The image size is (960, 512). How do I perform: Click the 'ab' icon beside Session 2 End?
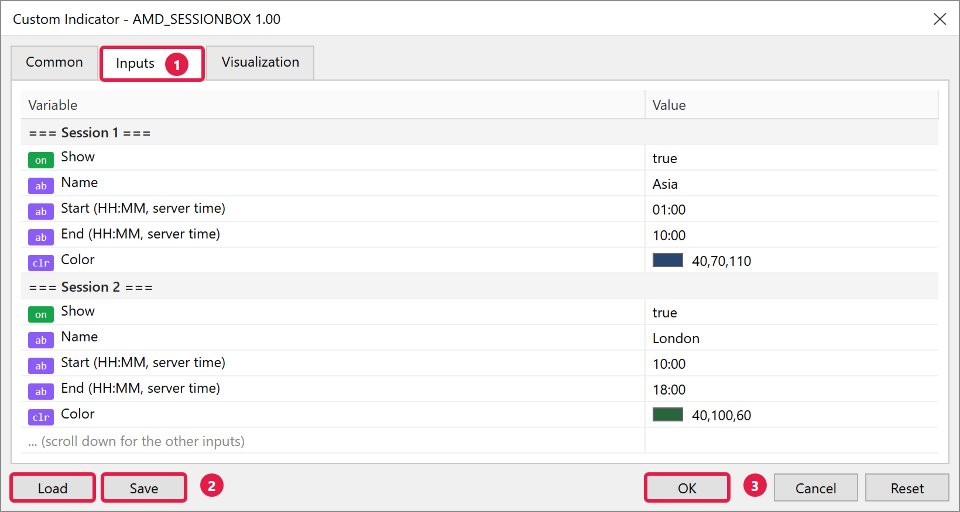coord(41,391)
